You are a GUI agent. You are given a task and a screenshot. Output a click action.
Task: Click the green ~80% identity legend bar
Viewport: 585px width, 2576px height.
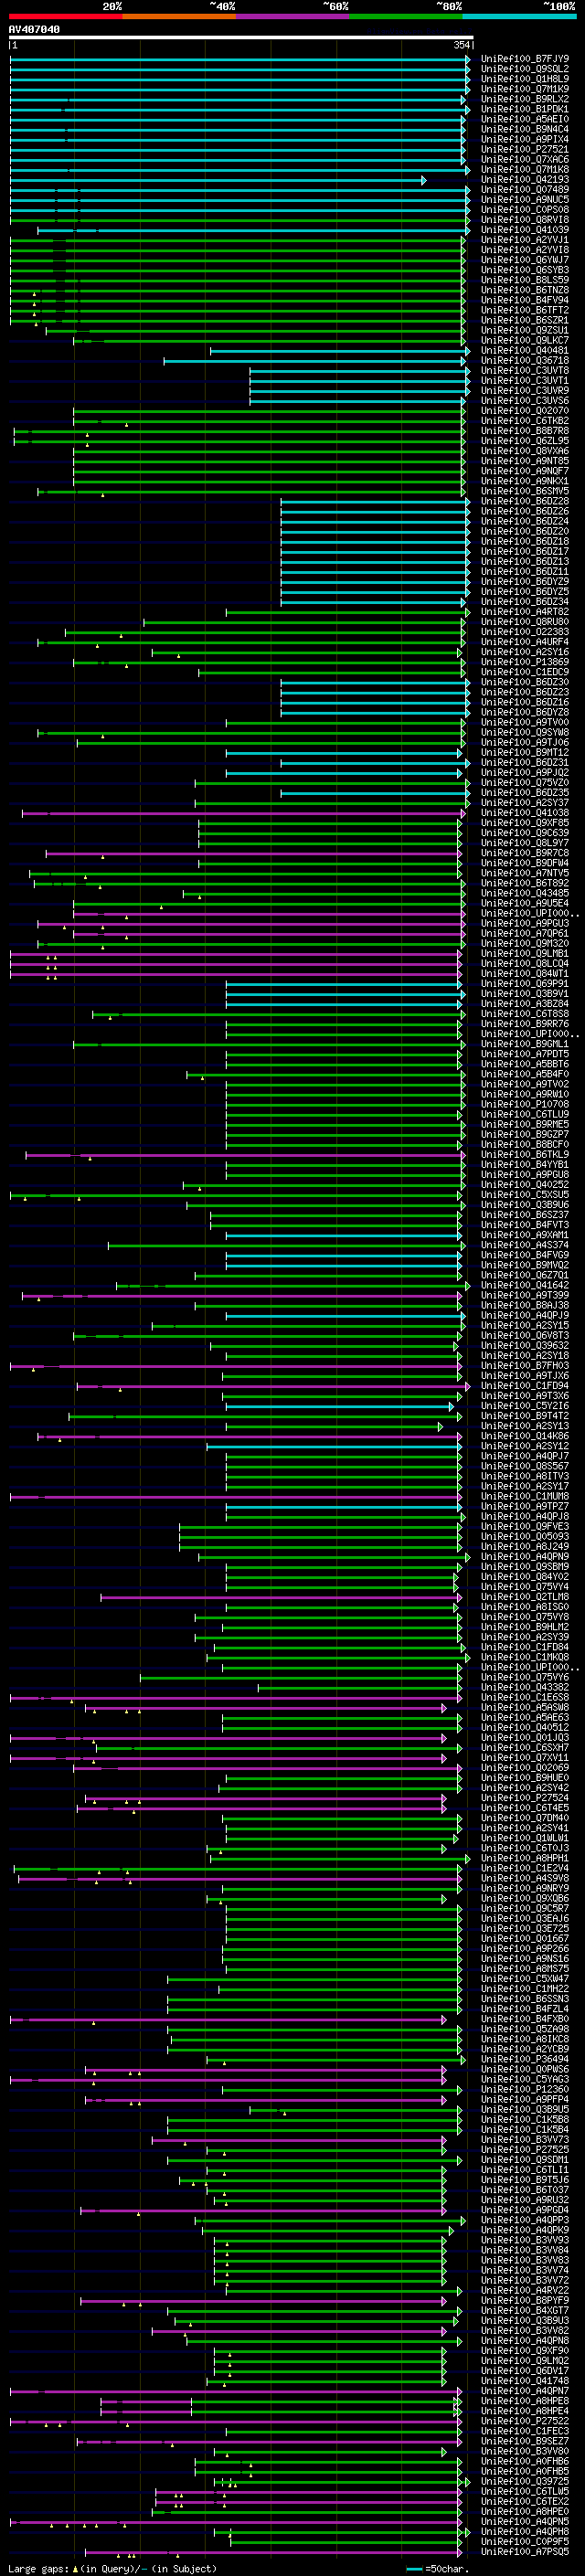tap(406, 16)
